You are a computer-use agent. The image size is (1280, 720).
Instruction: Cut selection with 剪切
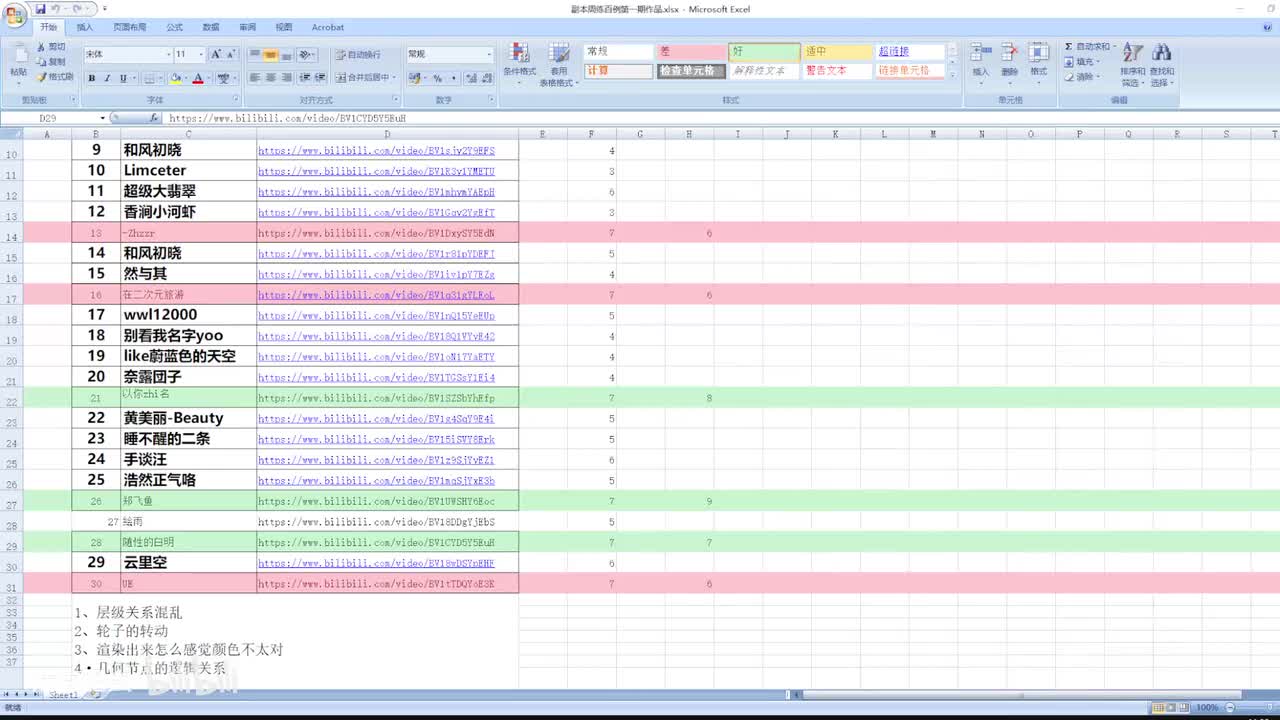(x=51, y=47)
